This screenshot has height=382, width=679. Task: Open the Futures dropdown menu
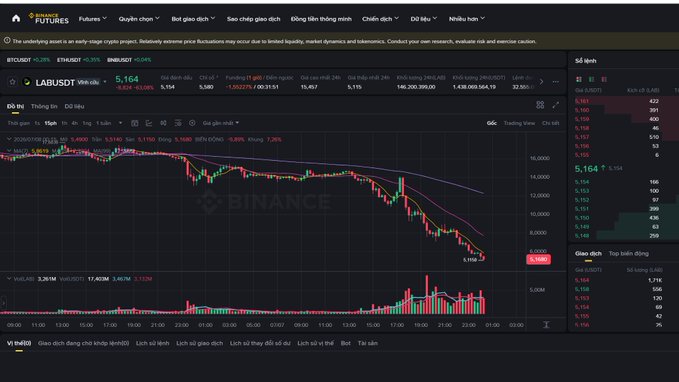tap(93, 19)
